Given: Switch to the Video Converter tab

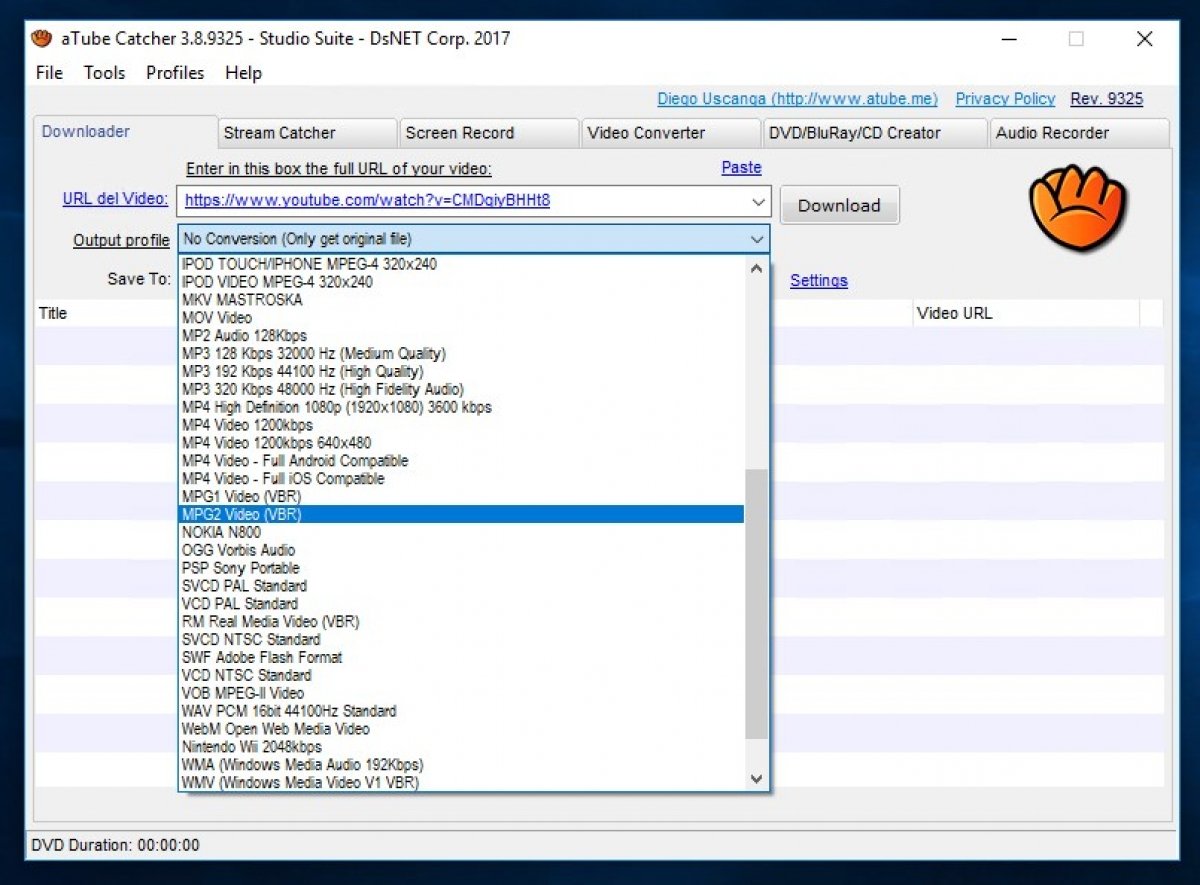Looking at the screenshot, I should pos(671,133).
